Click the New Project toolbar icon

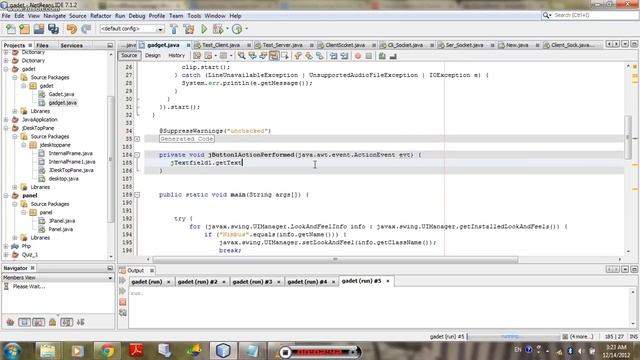pos(24,29)
